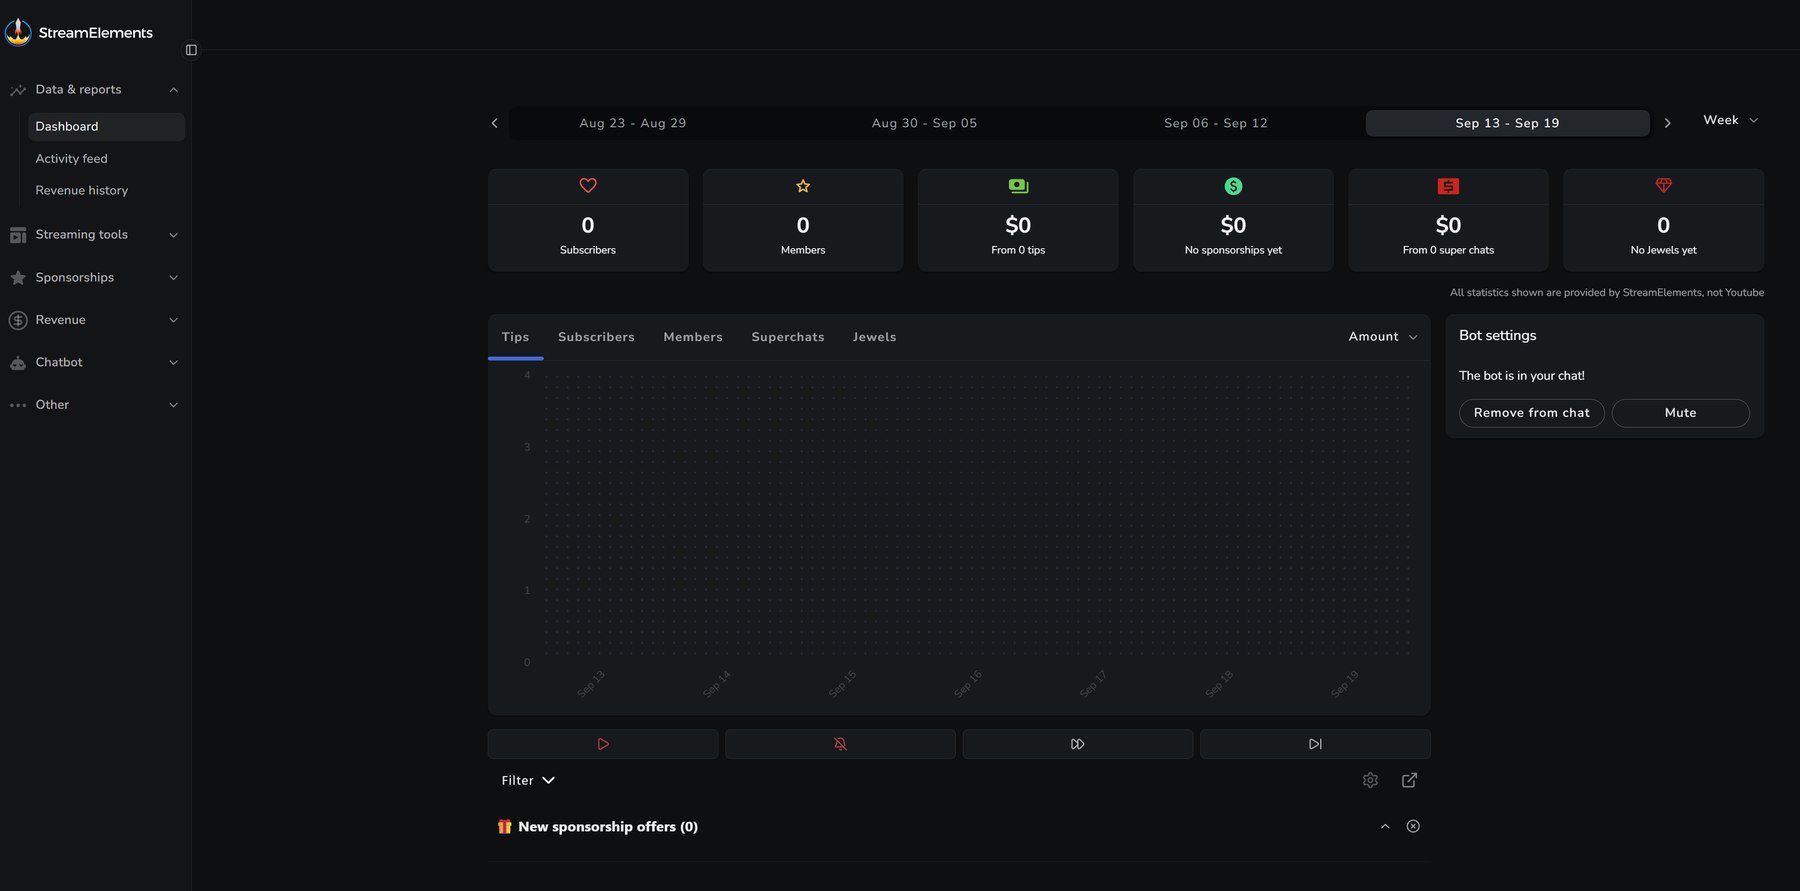Image resolution: width=1800 pixels, height=891 pixels.
Task: Click the "Bot settings" heading
Action: click(x=1497, y=336)
